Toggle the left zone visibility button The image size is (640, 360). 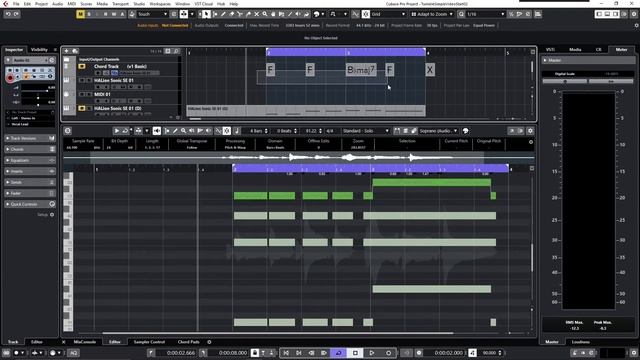[x=599, y=14]
